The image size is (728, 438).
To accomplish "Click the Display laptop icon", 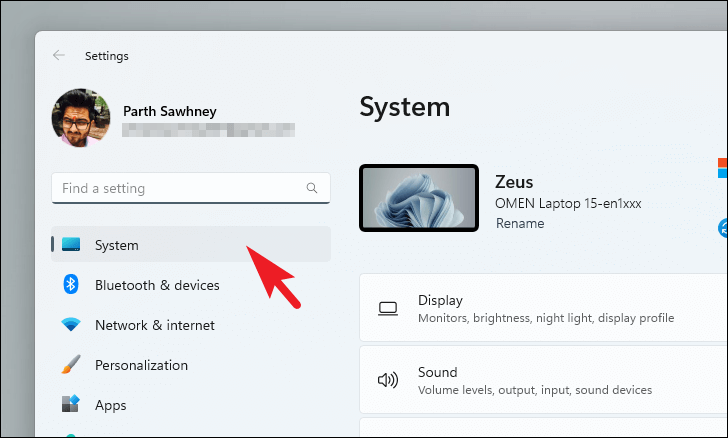I will point(388,309).
